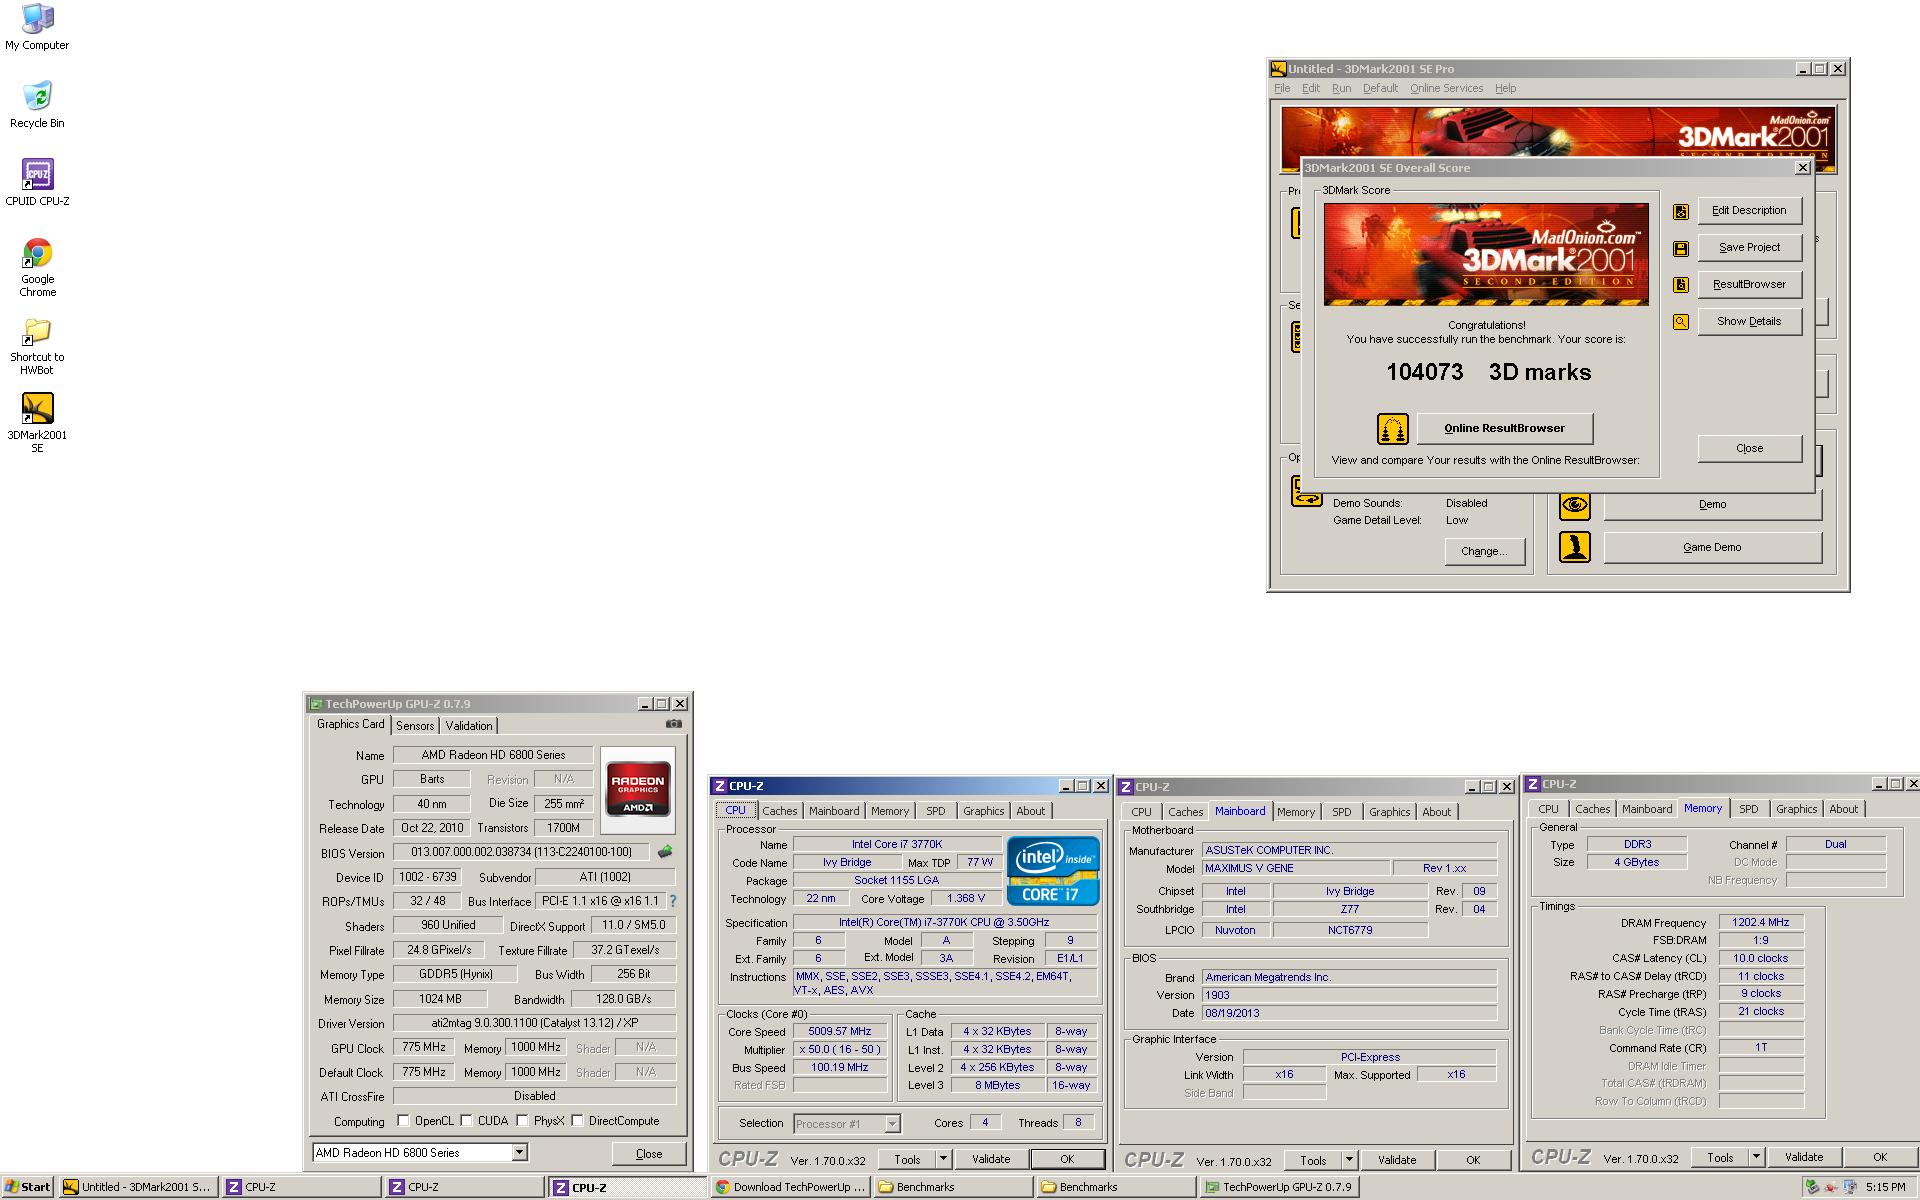Click the Bus Interface question mark in GPU-Z
The image size is (1920, 1200).
673,901
